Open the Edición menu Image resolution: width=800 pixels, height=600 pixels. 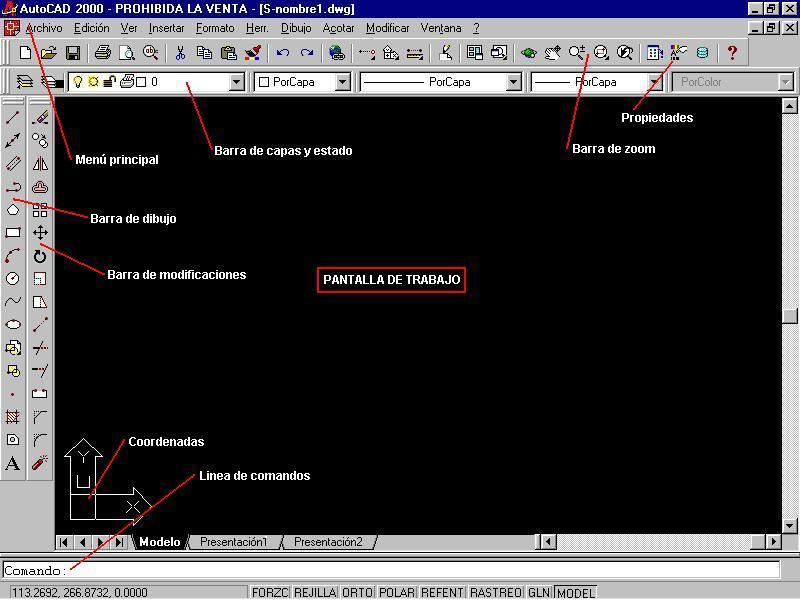92,28
